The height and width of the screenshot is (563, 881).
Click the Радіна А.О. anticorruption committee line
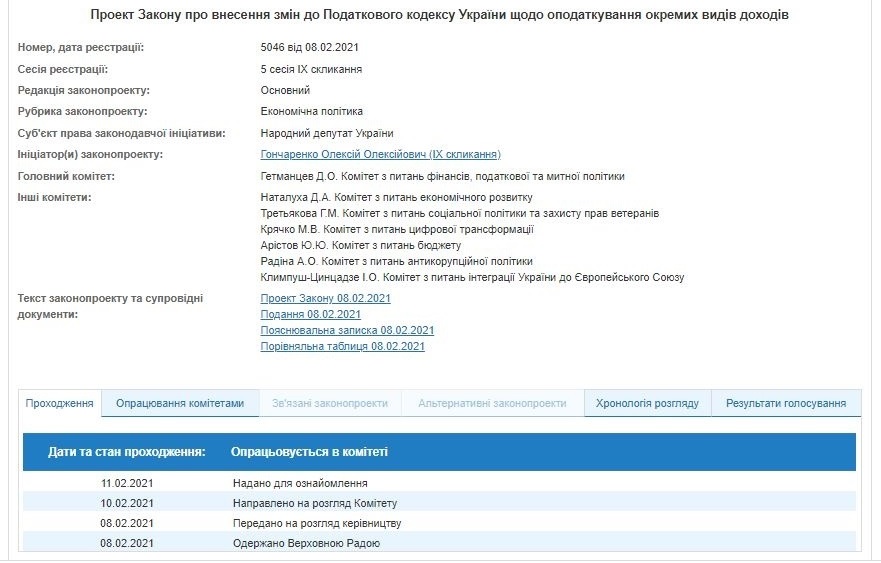(x=396, y=261)
